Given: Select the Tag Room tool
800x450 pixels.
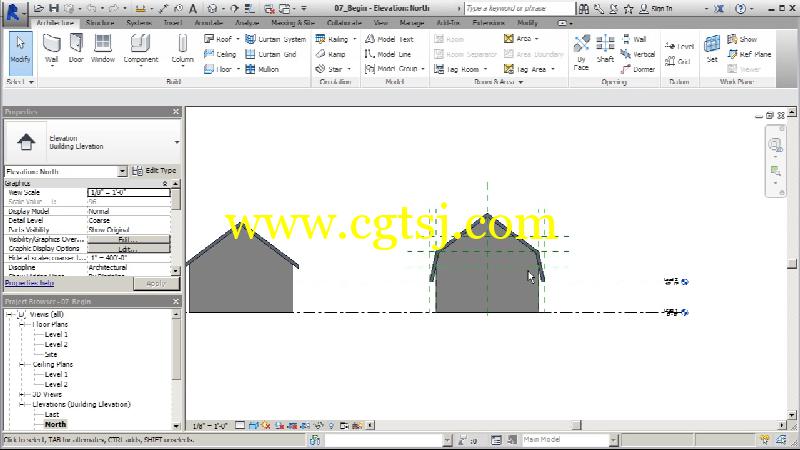Looking at the screenshot, I should click(457, 69).
